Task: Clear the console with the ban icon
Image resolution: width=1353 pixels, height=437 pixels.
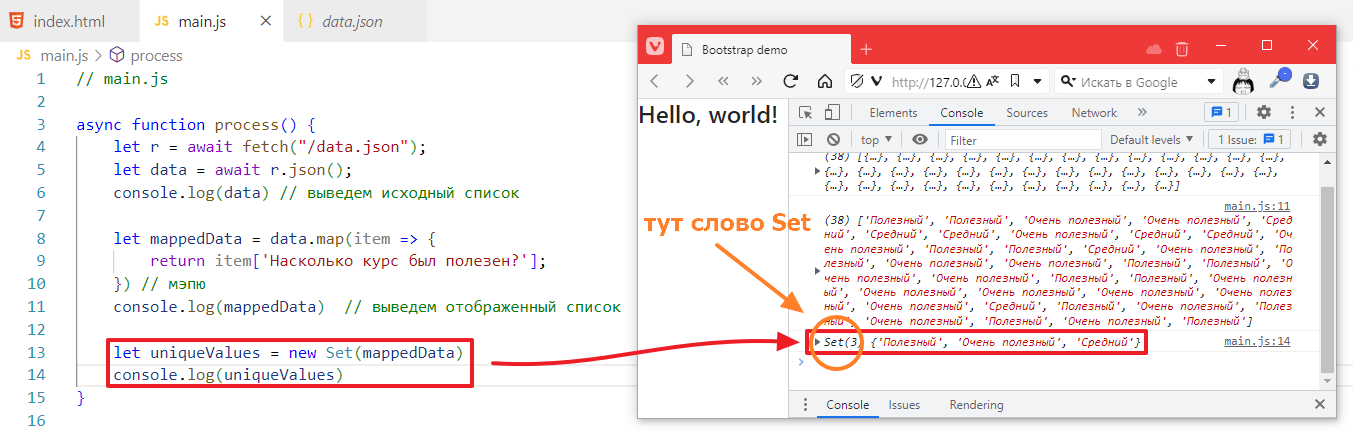Action: point(833,140)
